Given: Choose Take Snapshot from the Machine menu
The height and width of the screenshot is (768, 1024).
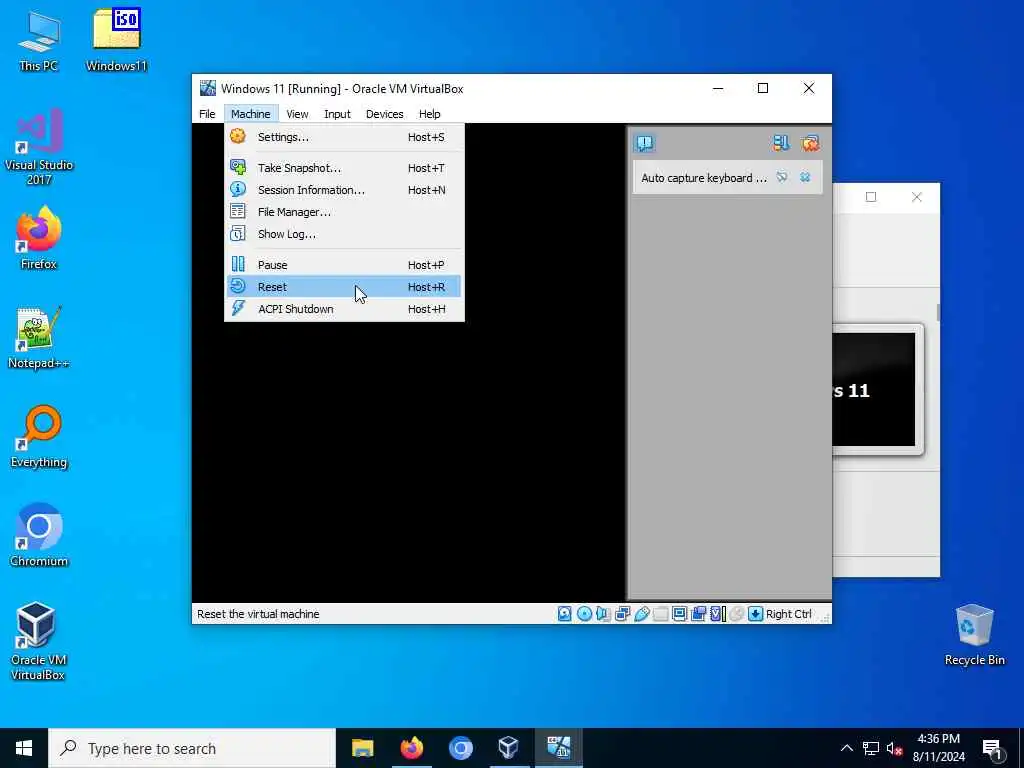Looking at the screenshot, I should click(344, 168).
